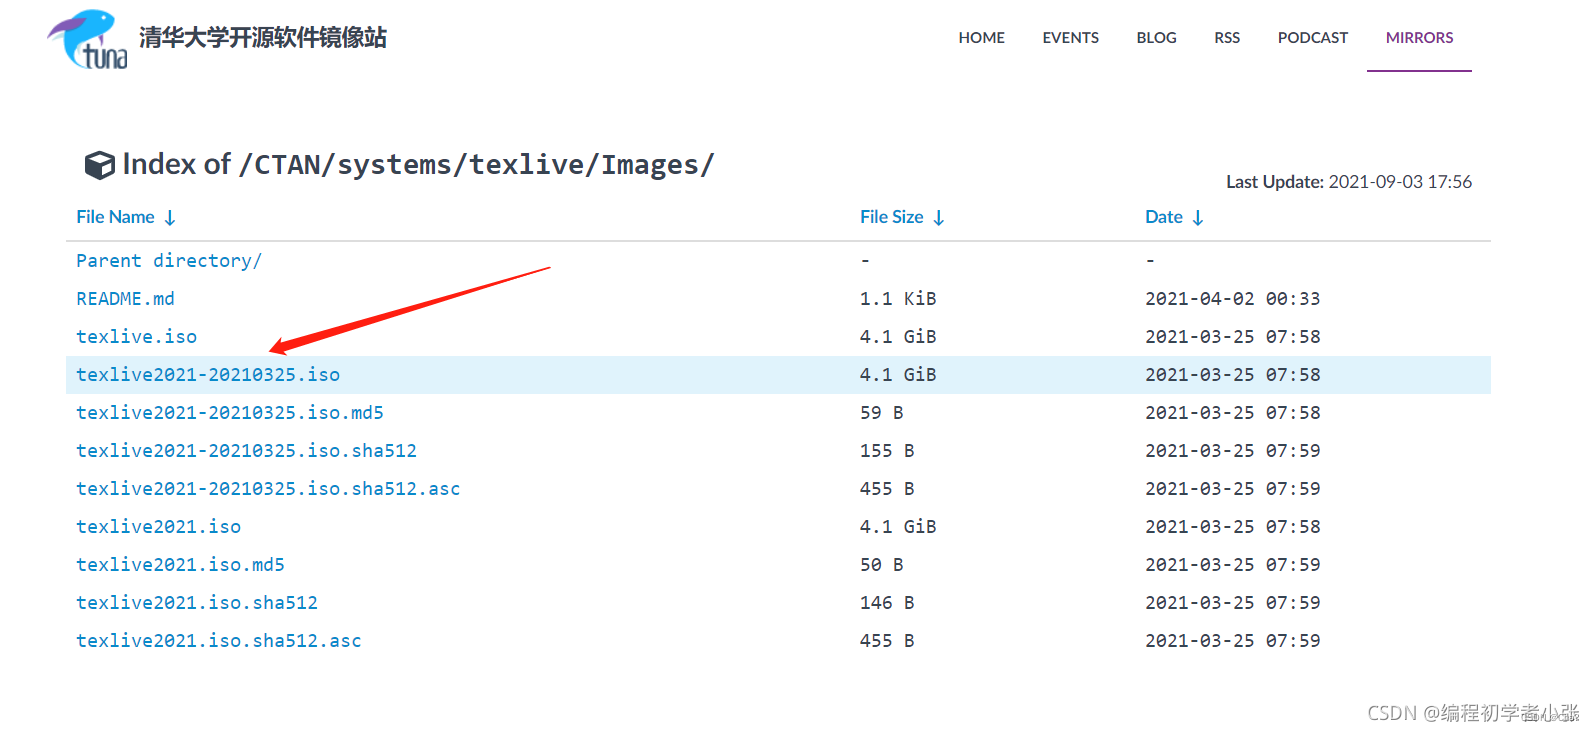Click the 1.1 KiB size of README.md
The image size is (1595, 731).
pos(898,299)
